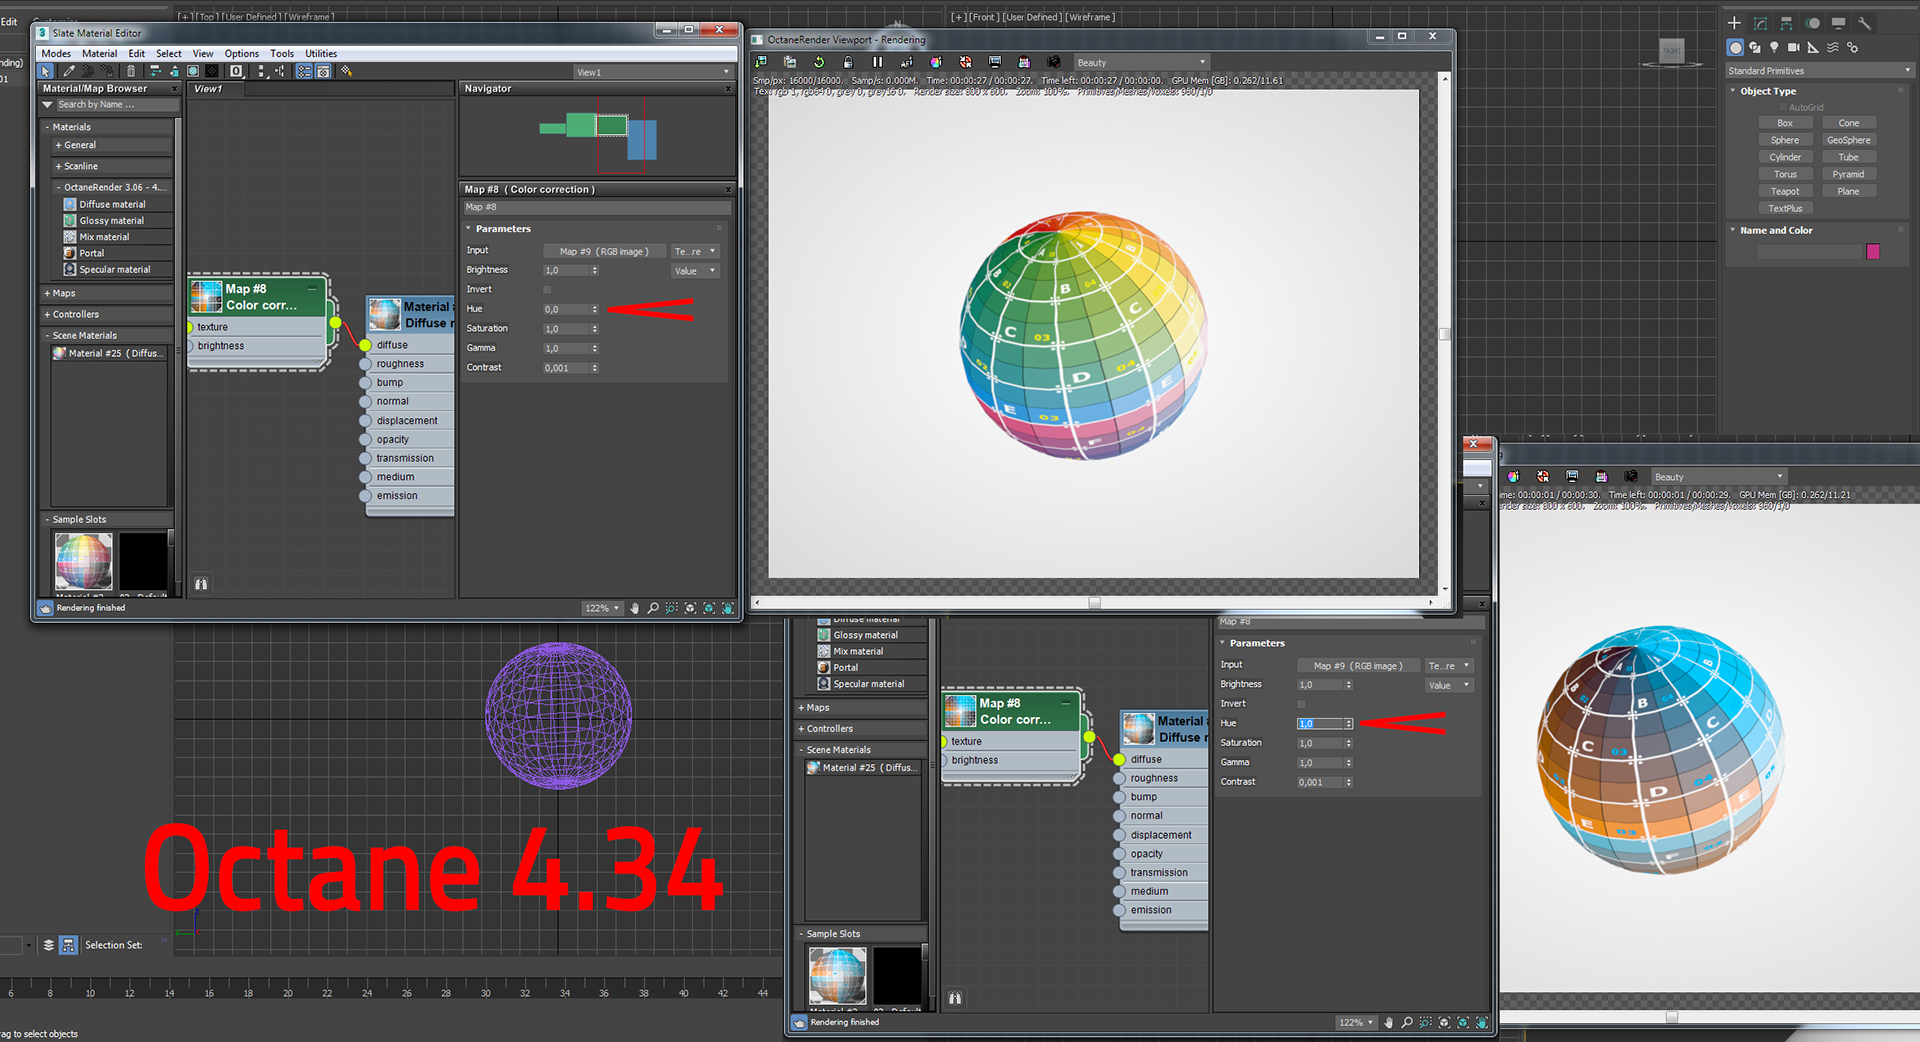Open the Material menu in Slate Material Editor

[99, 54]
